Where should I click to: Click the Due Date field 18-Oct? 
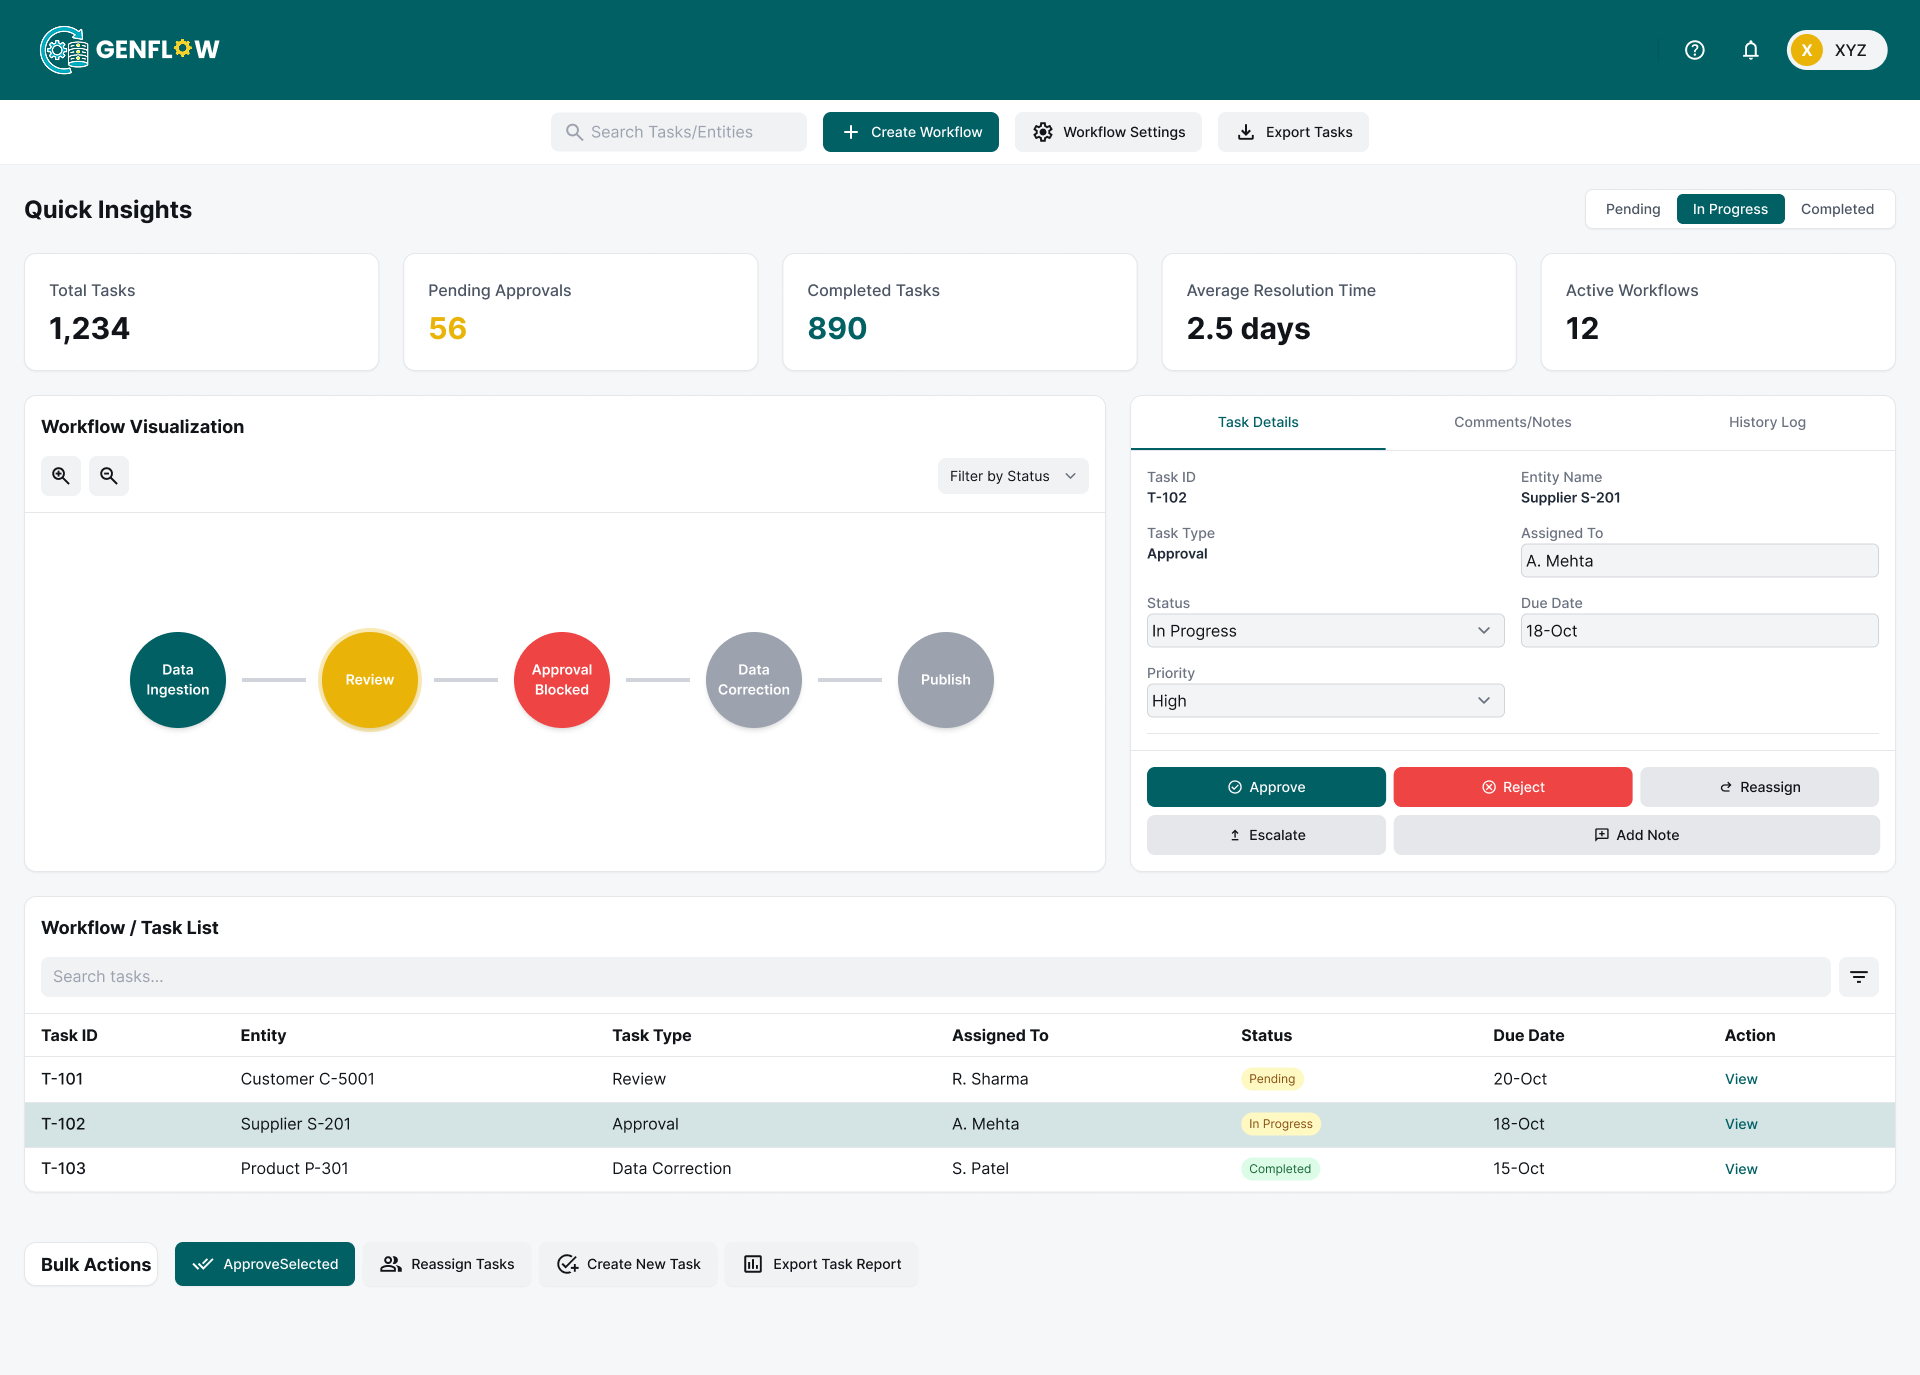coord(1699,631)
